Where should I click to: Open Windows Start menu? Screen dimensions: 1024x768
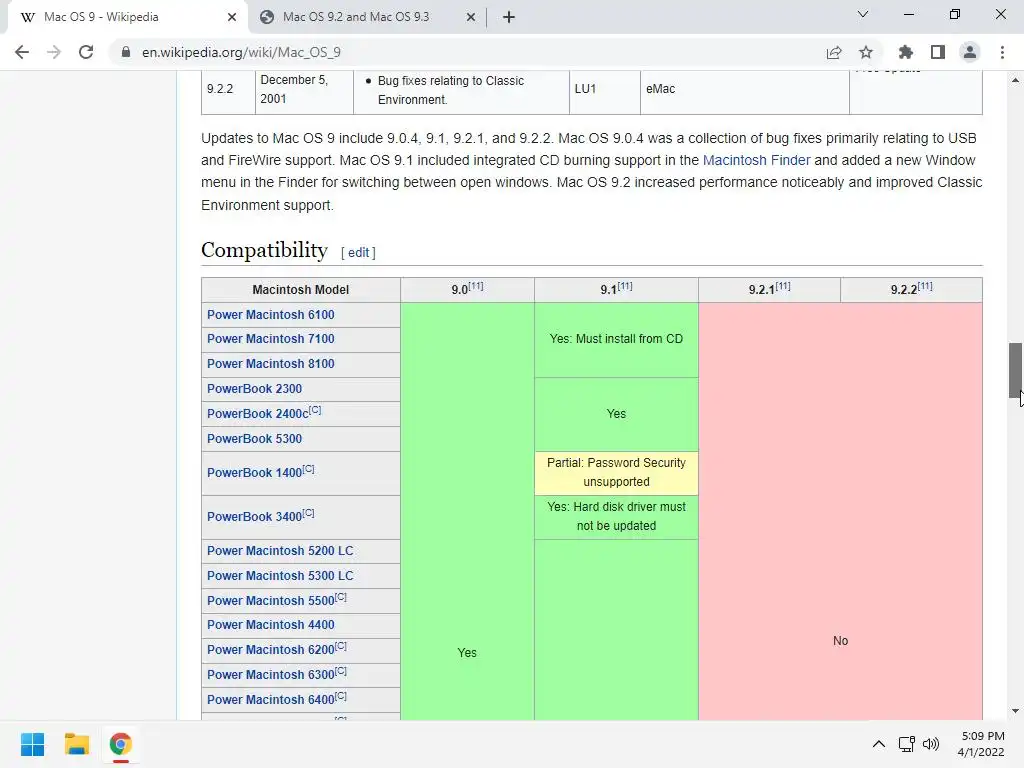(x=32, y=744)
